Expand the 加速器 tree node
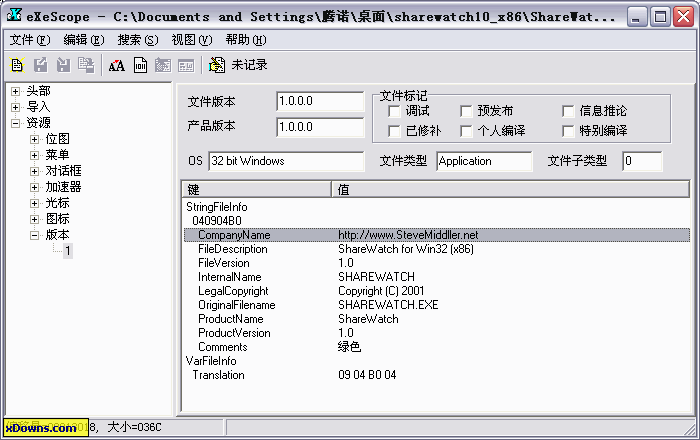The height and width of the screenshot is (440, 700). click(x=34, y=187)
